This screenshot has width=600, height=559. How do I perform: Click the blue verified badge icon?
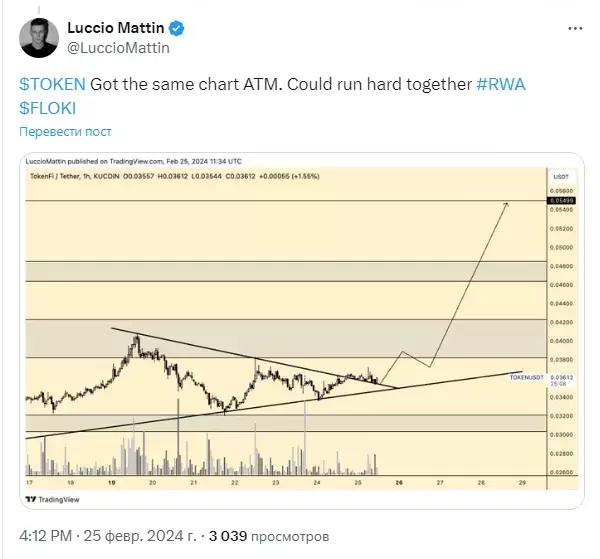(176, 28)
